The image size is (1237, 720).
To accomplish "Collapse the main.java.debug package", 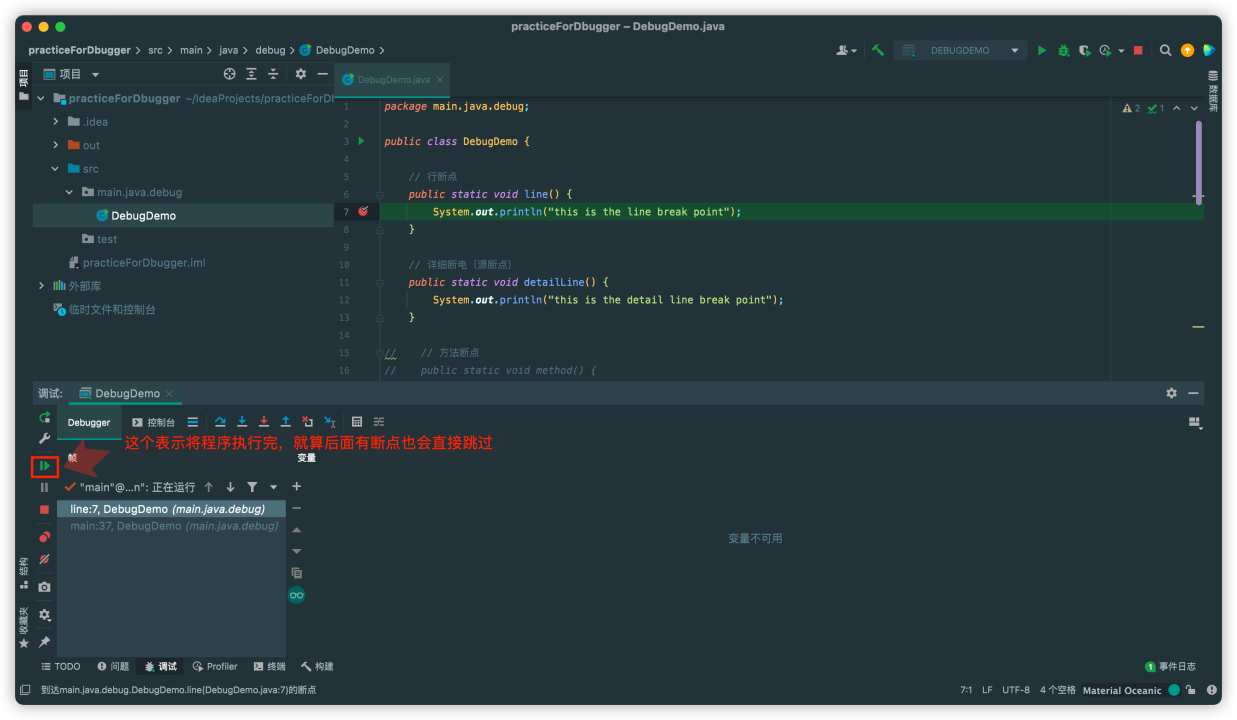I will click(69, 192).
